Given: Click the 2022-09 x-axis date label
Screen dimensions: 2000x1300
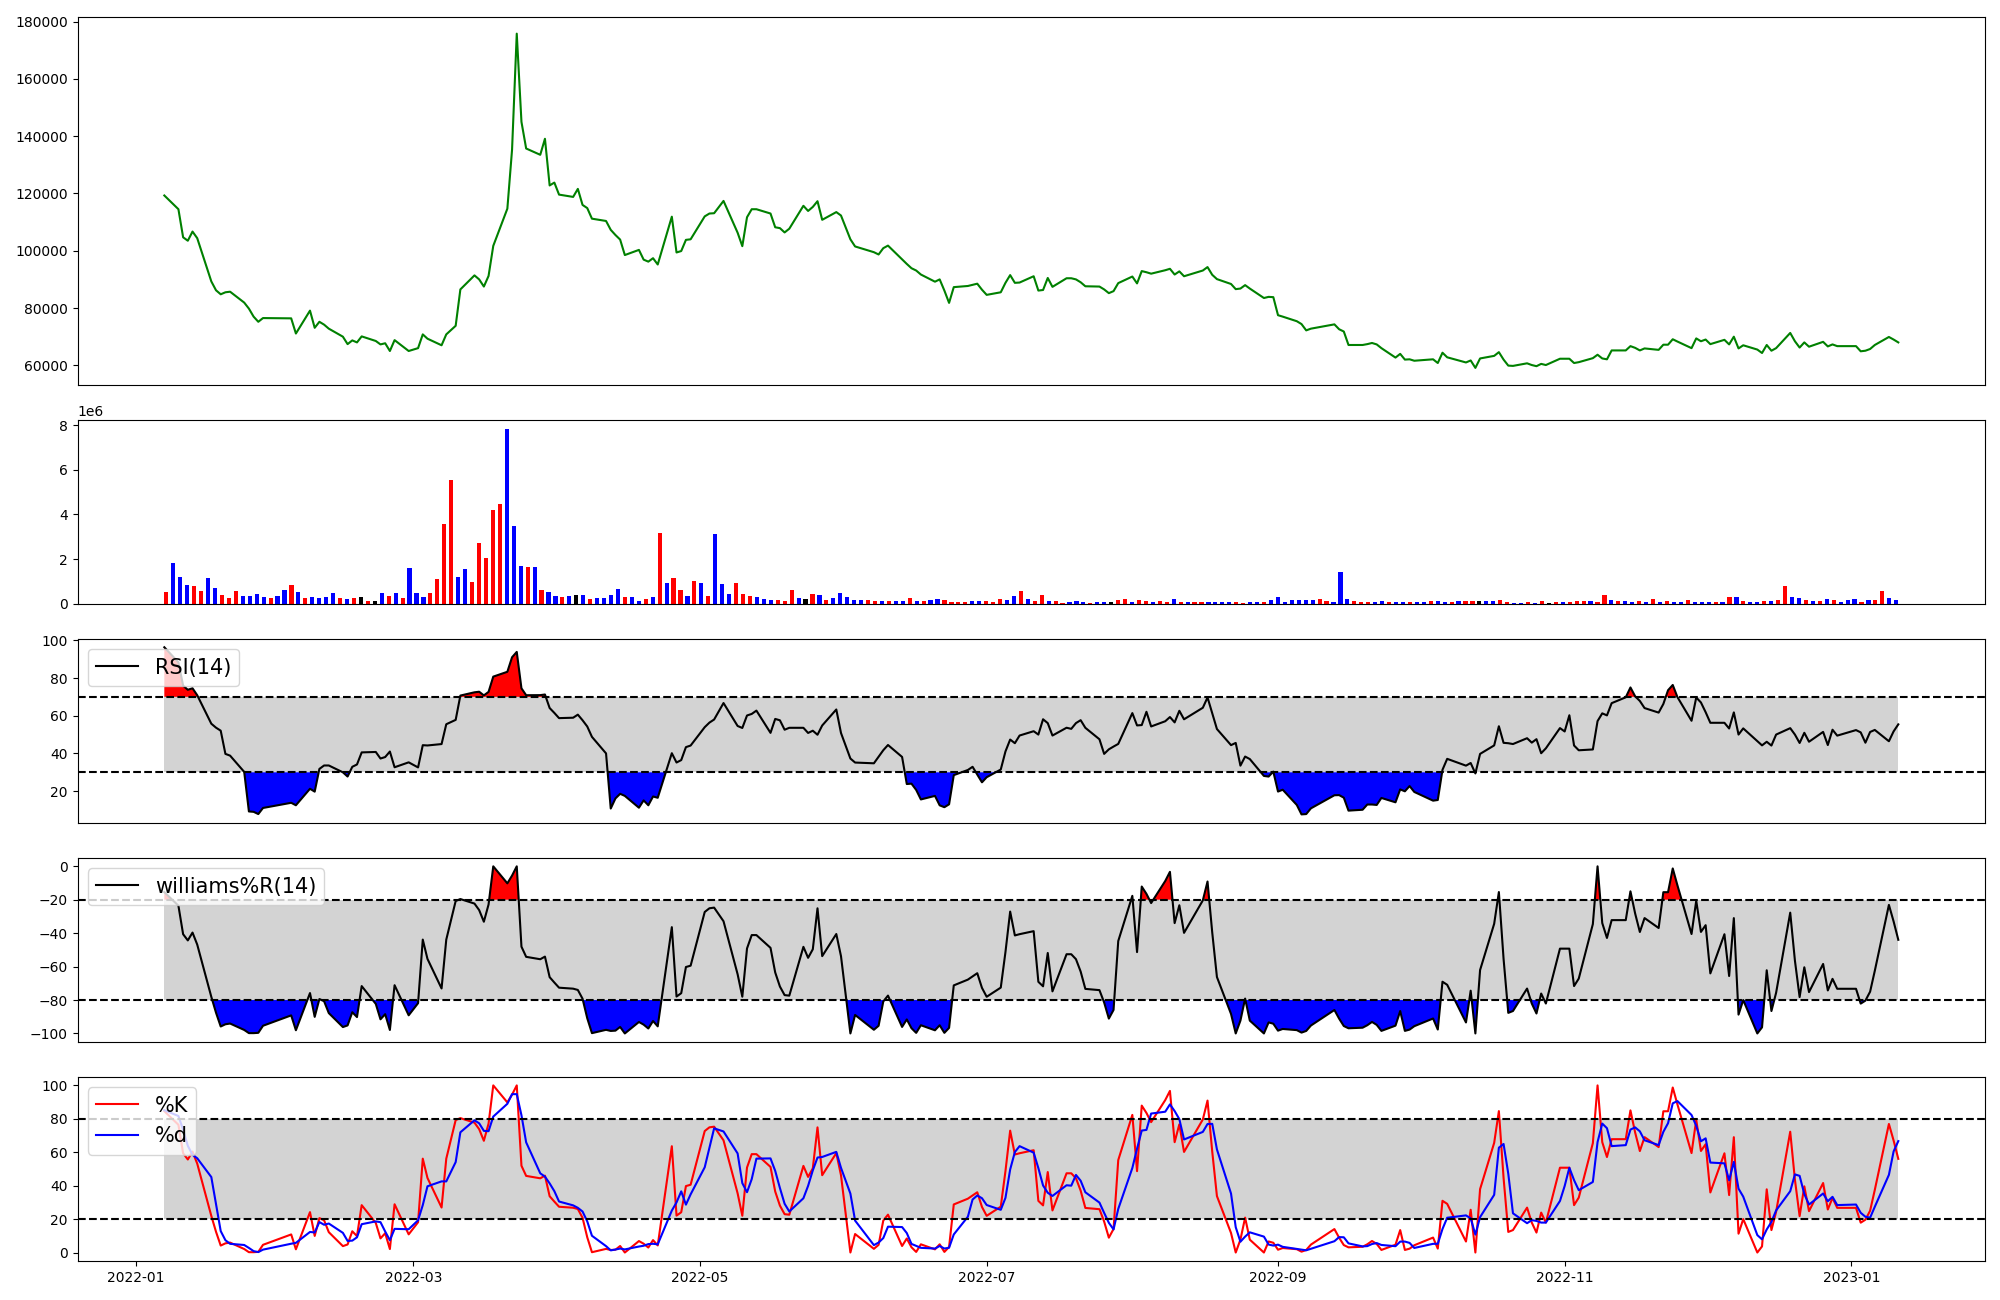Looking at the screenshot, I should coord(1278,1277).
